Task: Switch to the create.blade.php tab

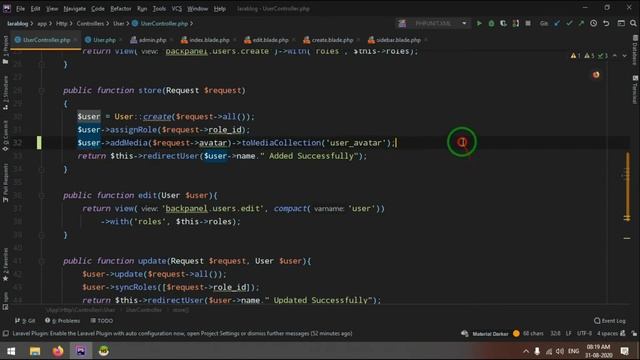Action: [x=331, y=40]
